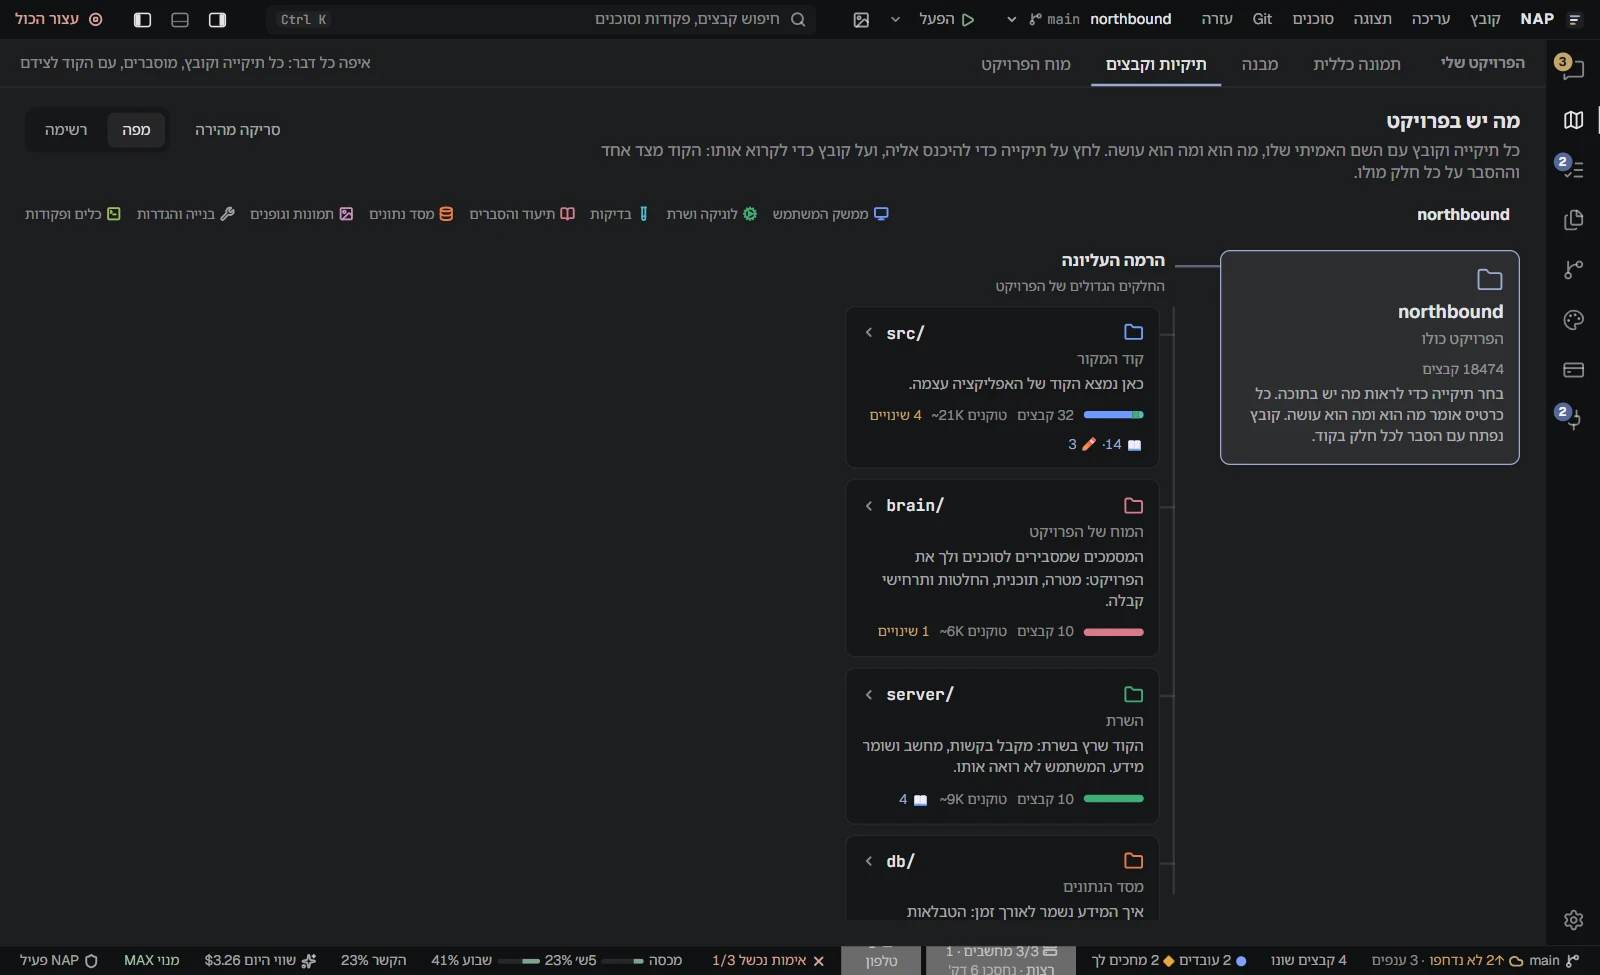Click the green bar on server/ card

click(1114, 799)
